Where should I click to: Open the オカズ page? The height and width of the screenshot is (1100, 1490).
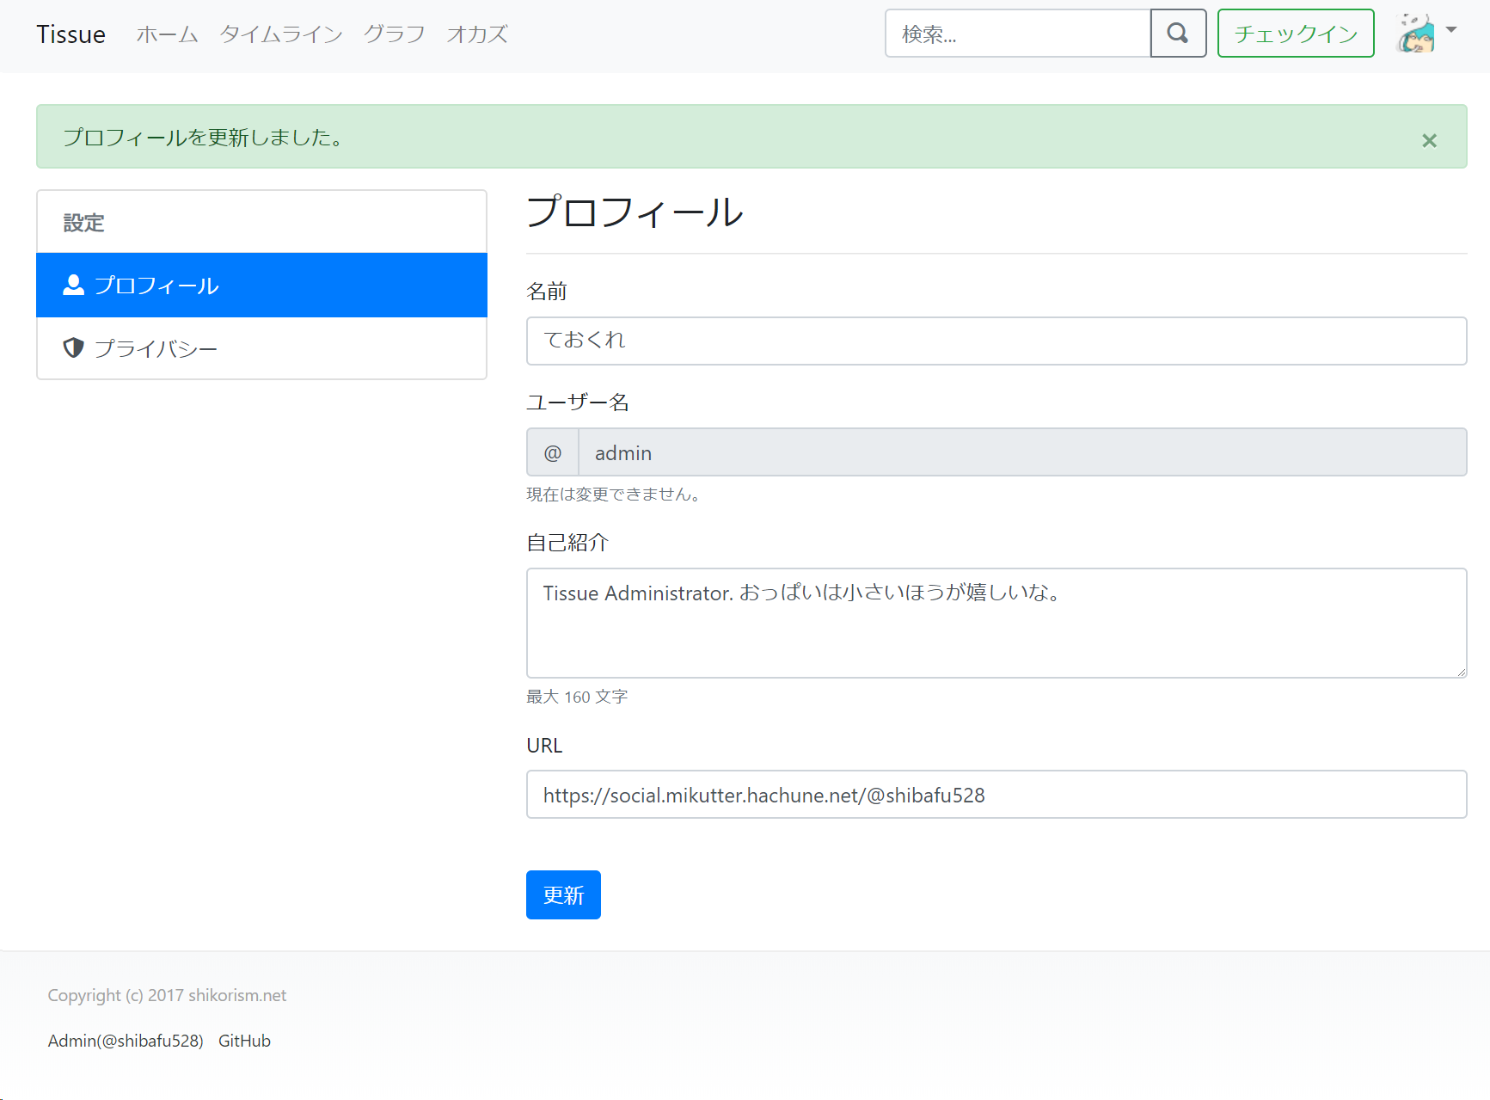(x=477, y=35)
